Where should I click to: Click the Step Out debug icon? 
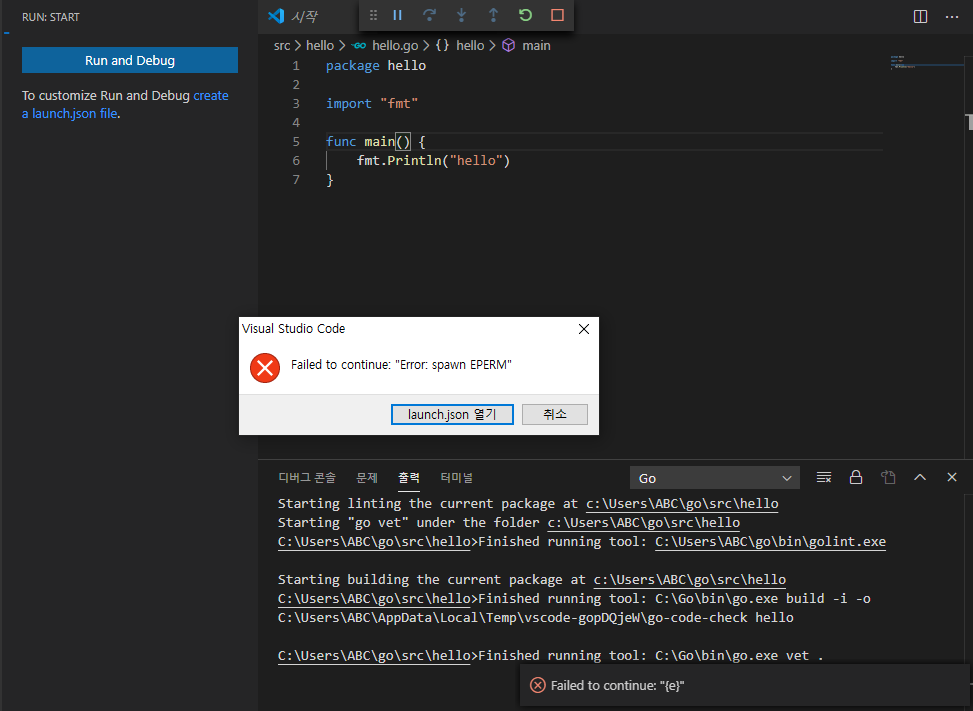click(x=492, y=15)
